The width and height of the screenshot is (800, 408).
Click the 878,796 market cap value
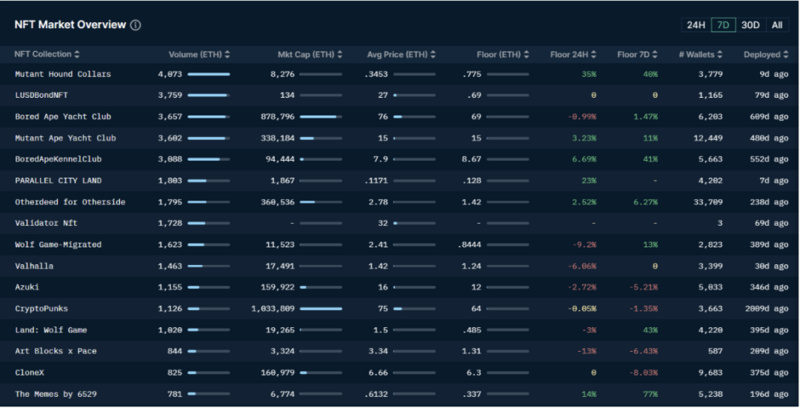(x=278, y=117)
